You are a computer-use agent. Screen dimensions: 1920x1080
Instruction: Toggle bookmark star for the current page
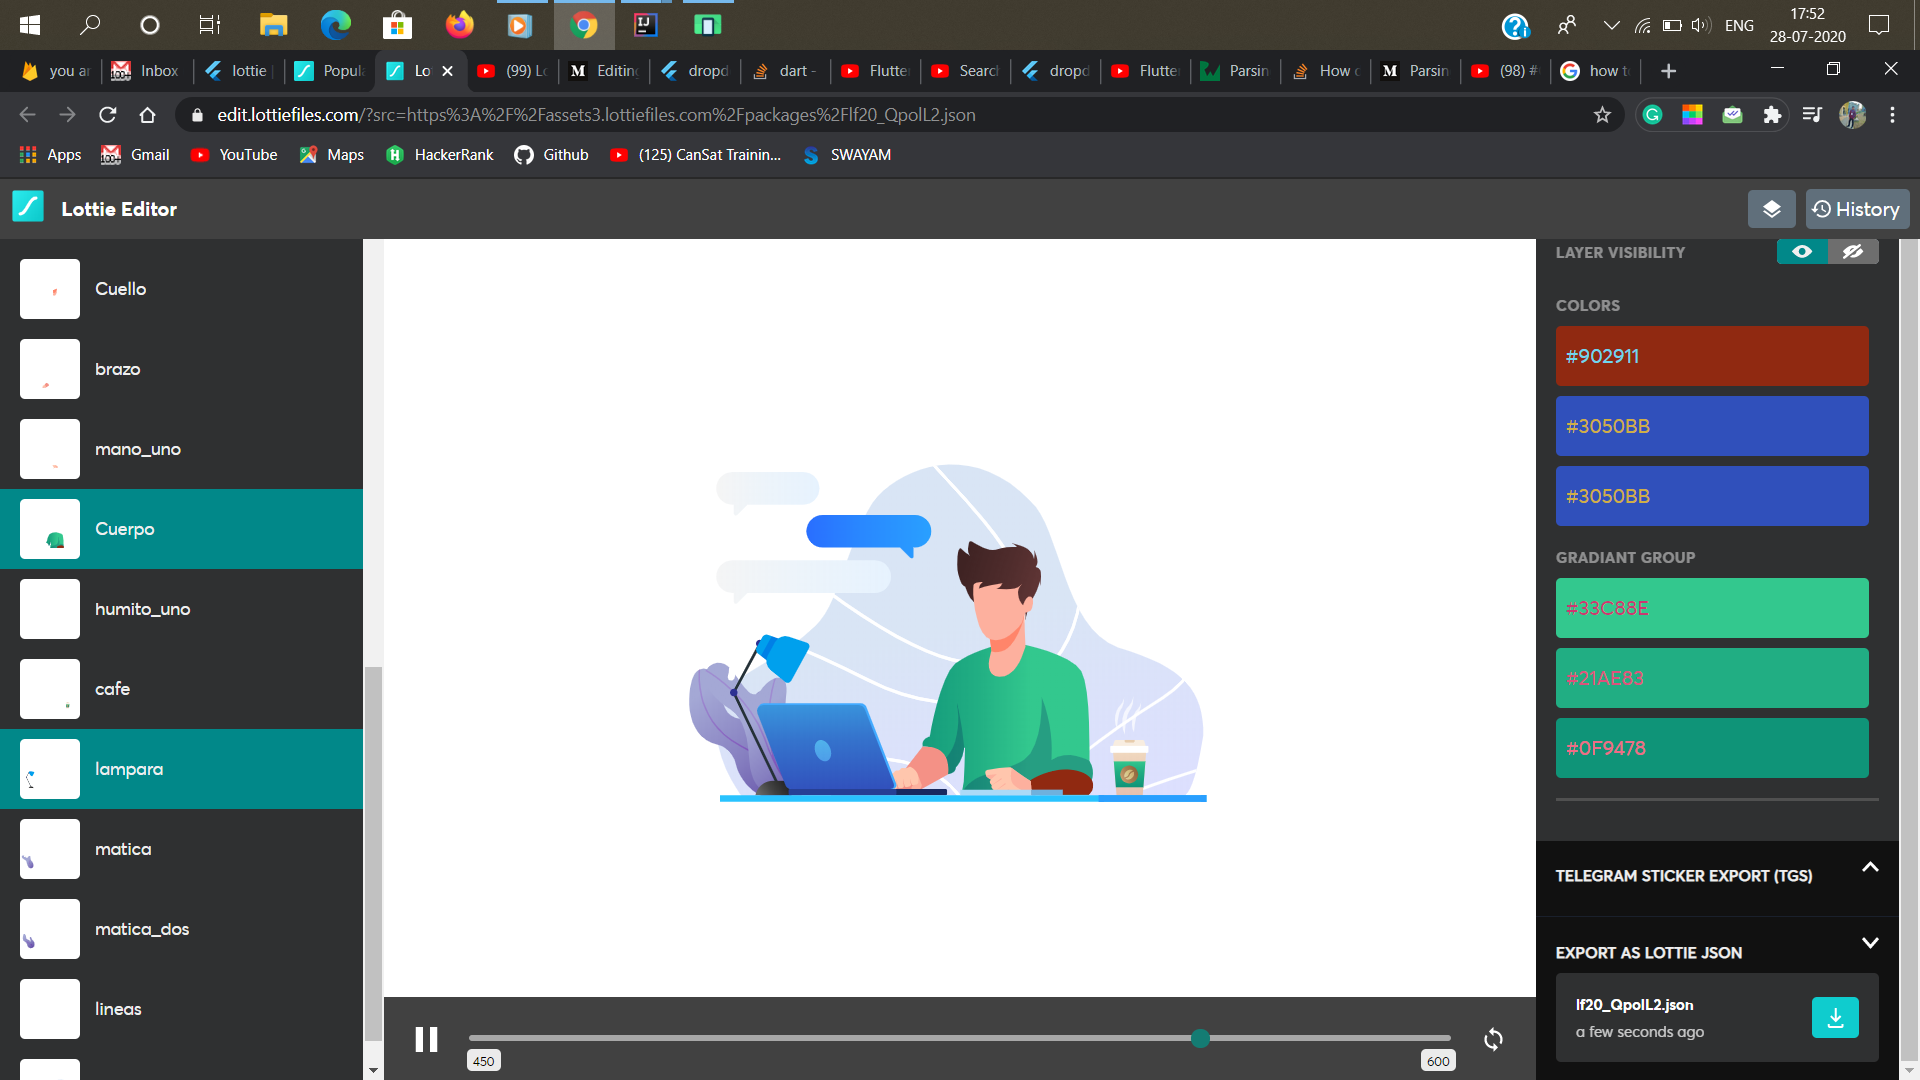click(1603, 115)
